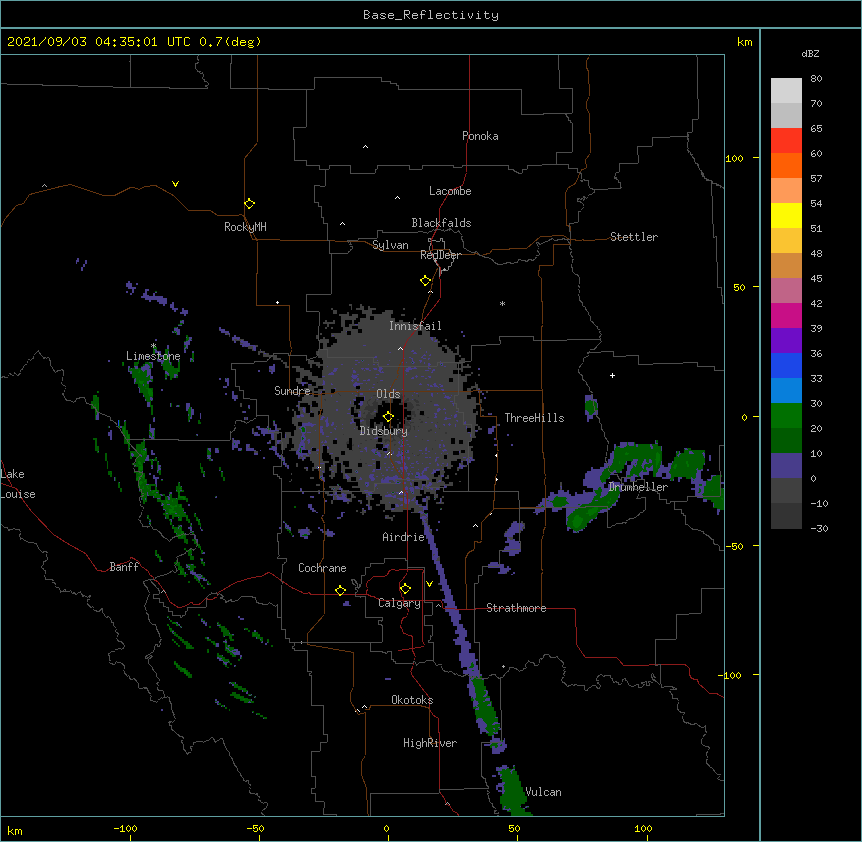Image resolution: width=862 pixels, height=842 pixels.
Task: Select the magenta 39-42 dBZ legend swatch
Action: (x=786, y=315)
